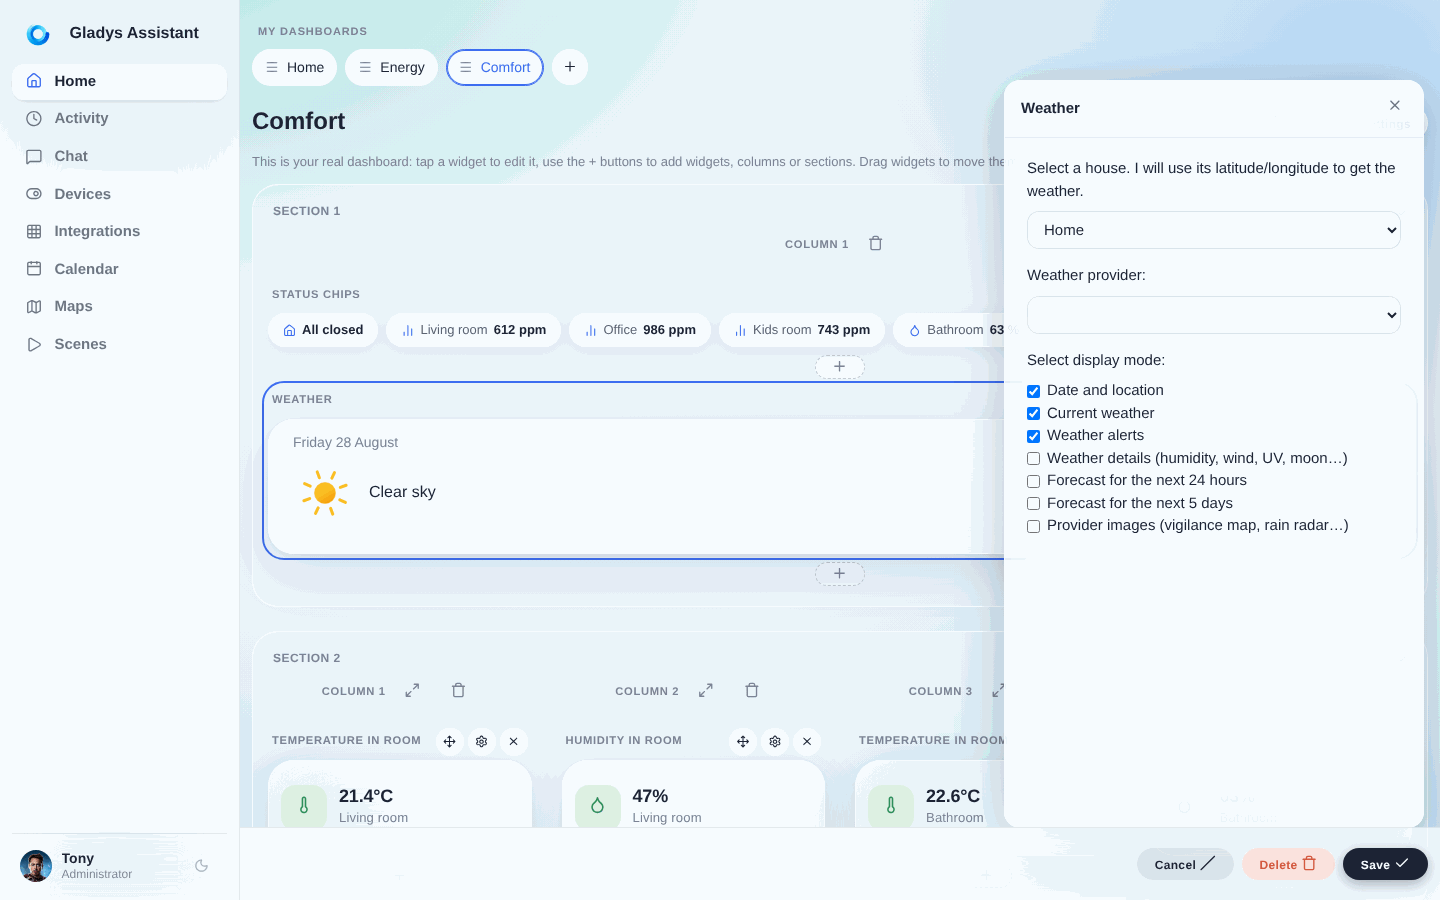Add widget below status chips
The image size is (1440, 900).
[x=840, y=367]
